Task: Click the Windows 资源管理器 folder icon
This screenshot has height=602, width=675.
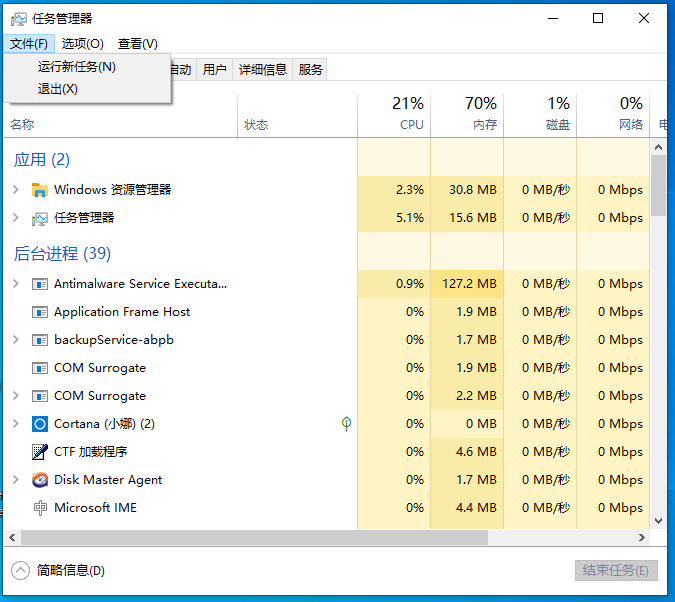Action: pyautogui.click(x=40, y=190)
